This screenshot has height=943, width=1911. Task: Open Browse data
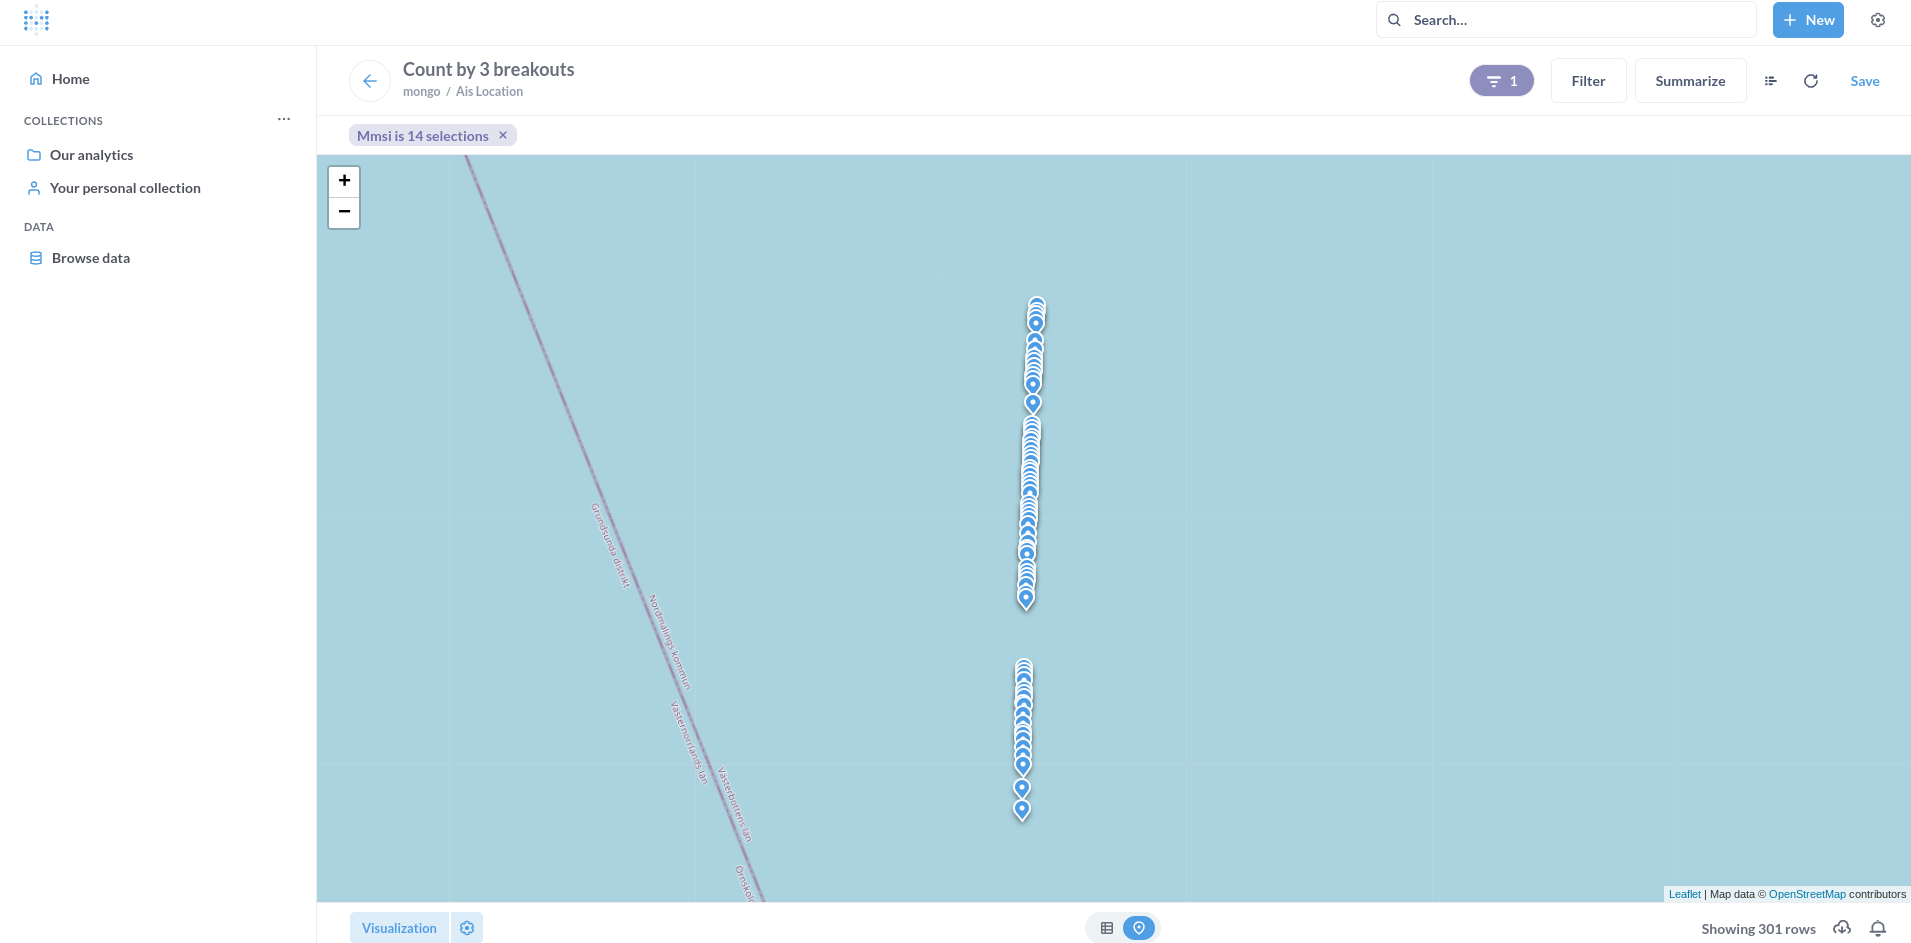(91, 258)
